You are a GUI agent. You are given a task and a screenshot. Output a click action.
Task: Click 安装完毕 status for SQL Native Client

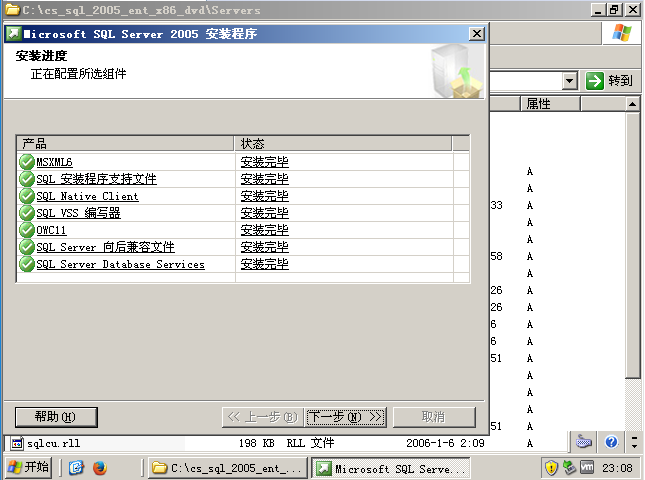click(x=264, y=196)
